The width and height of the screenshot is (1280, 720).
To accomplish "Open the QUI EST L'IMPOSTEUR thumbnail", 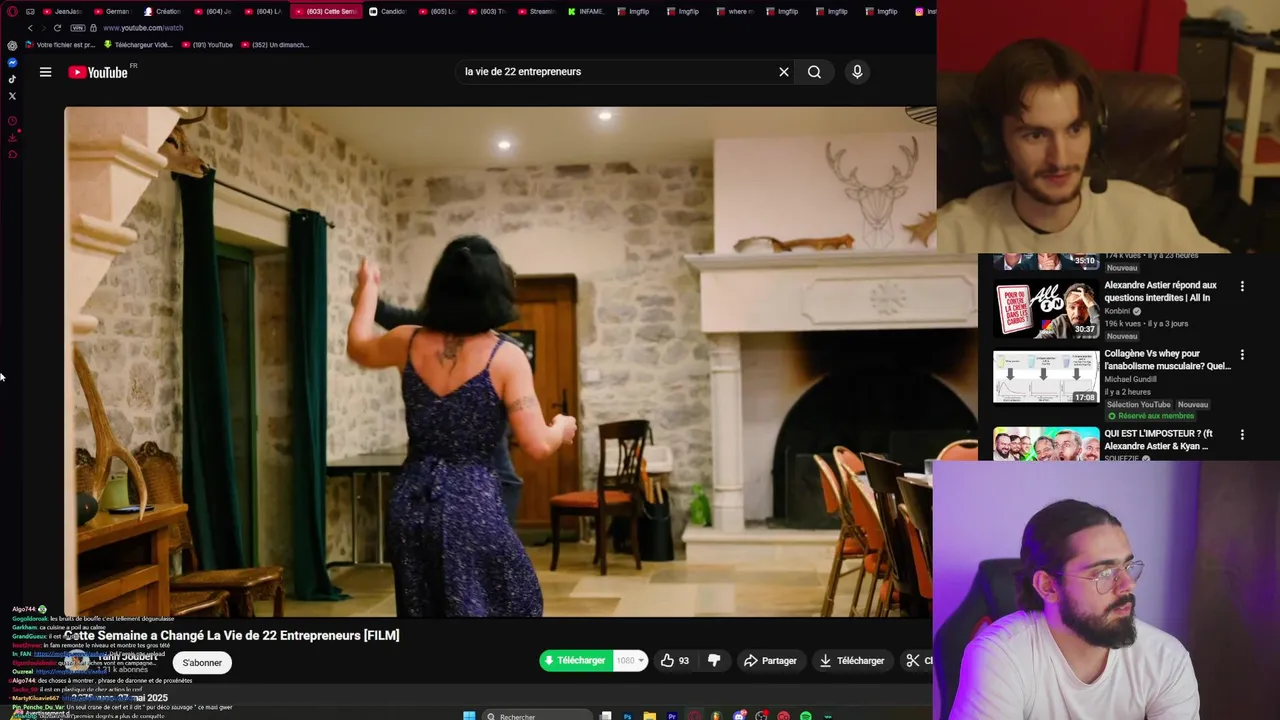I will click(1046, 444).
